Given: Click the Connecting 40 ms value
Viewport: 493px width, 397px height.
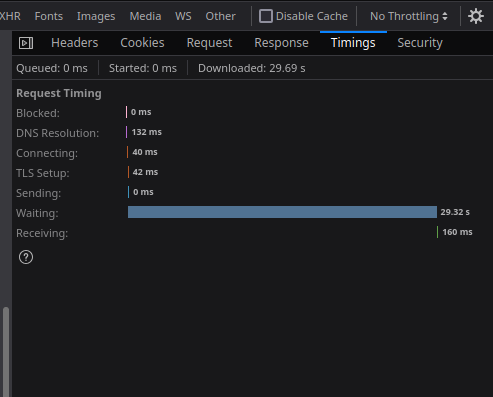Looking at the screenshot, I should pos(145,152).
